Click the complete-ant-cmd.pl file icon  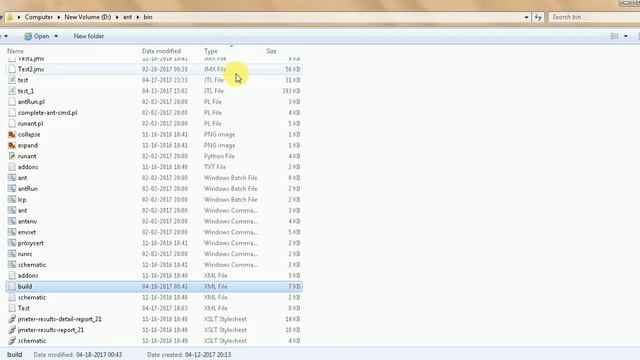coord(12,113)
